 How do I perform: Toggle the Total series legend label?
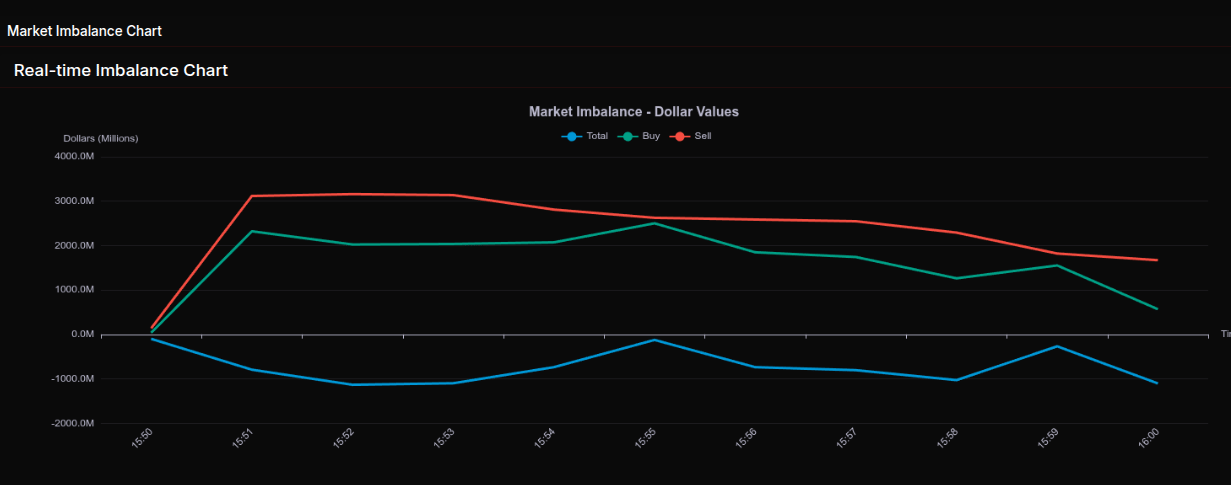[x=597, y=136]
